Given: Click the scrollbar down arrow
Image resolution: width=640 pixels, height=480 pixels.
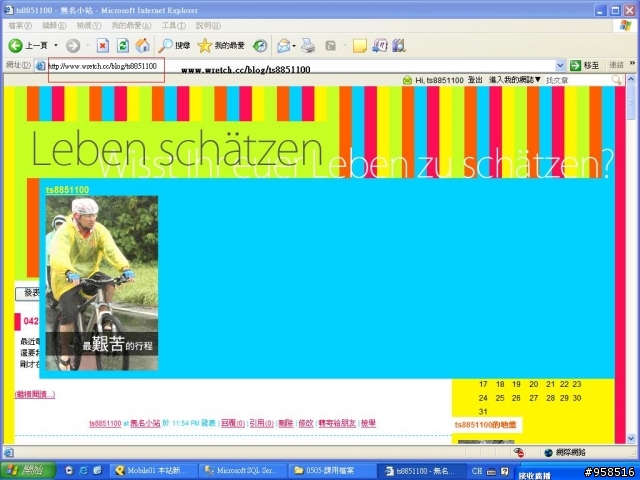Looking at the screenshot, I should tap(631, 439).
